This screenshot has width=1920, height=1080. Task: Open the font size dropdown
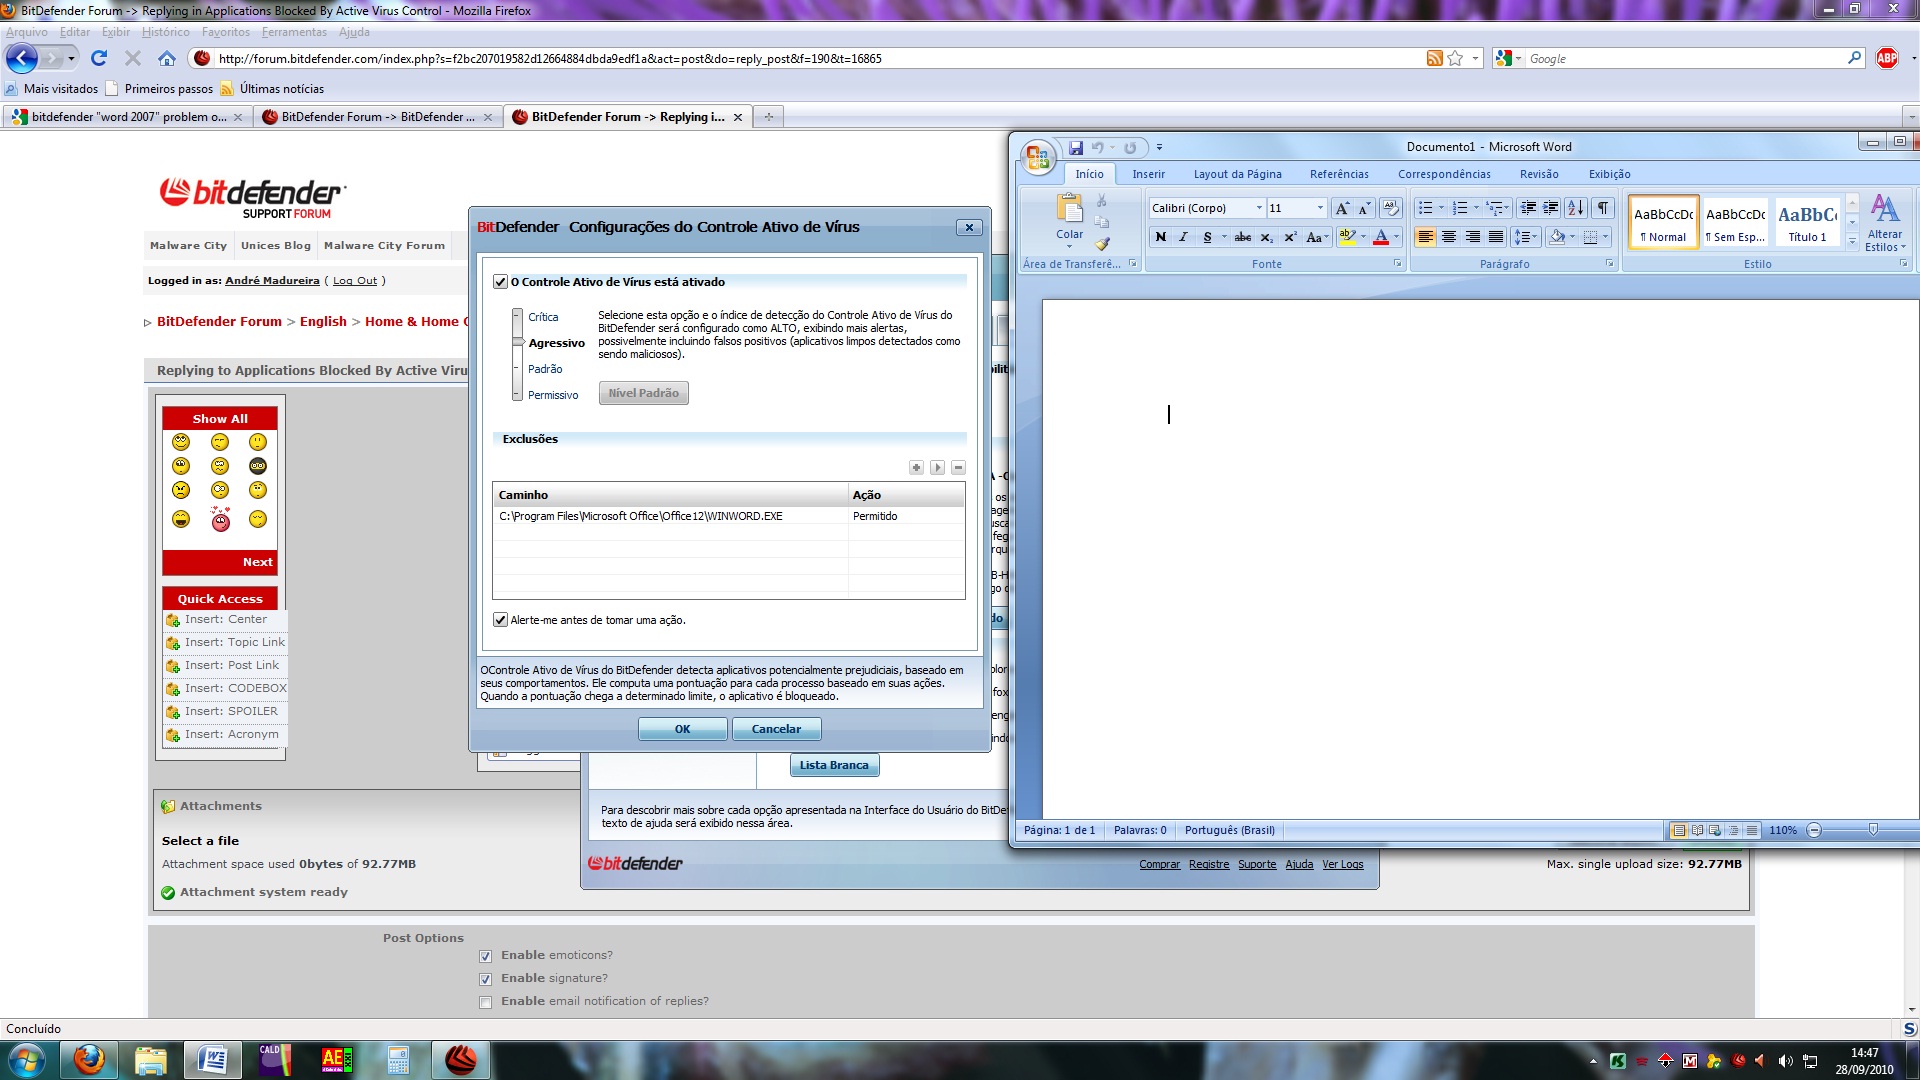point(1319,208)
